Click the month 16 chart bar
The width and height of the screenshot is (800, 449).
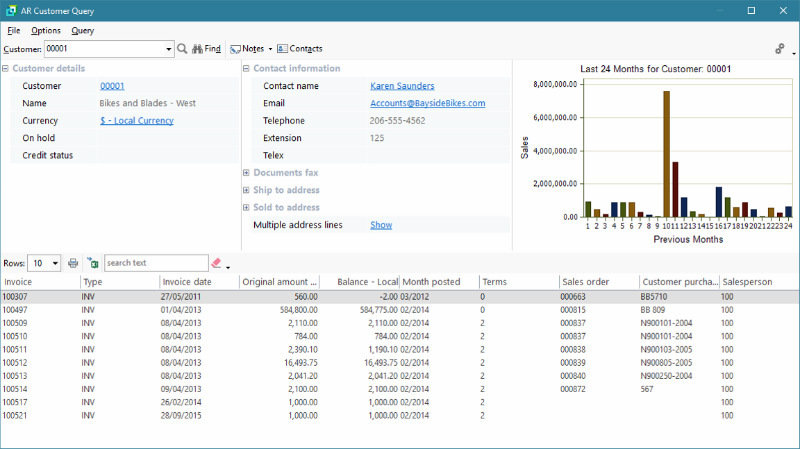719,202
